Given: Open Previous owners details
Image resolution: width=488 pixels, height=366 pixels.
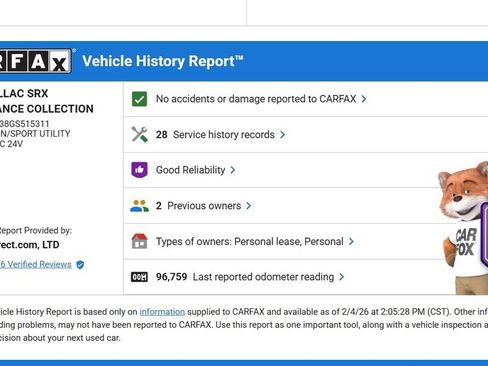Looking at the screenshot, I should point(204,206).
